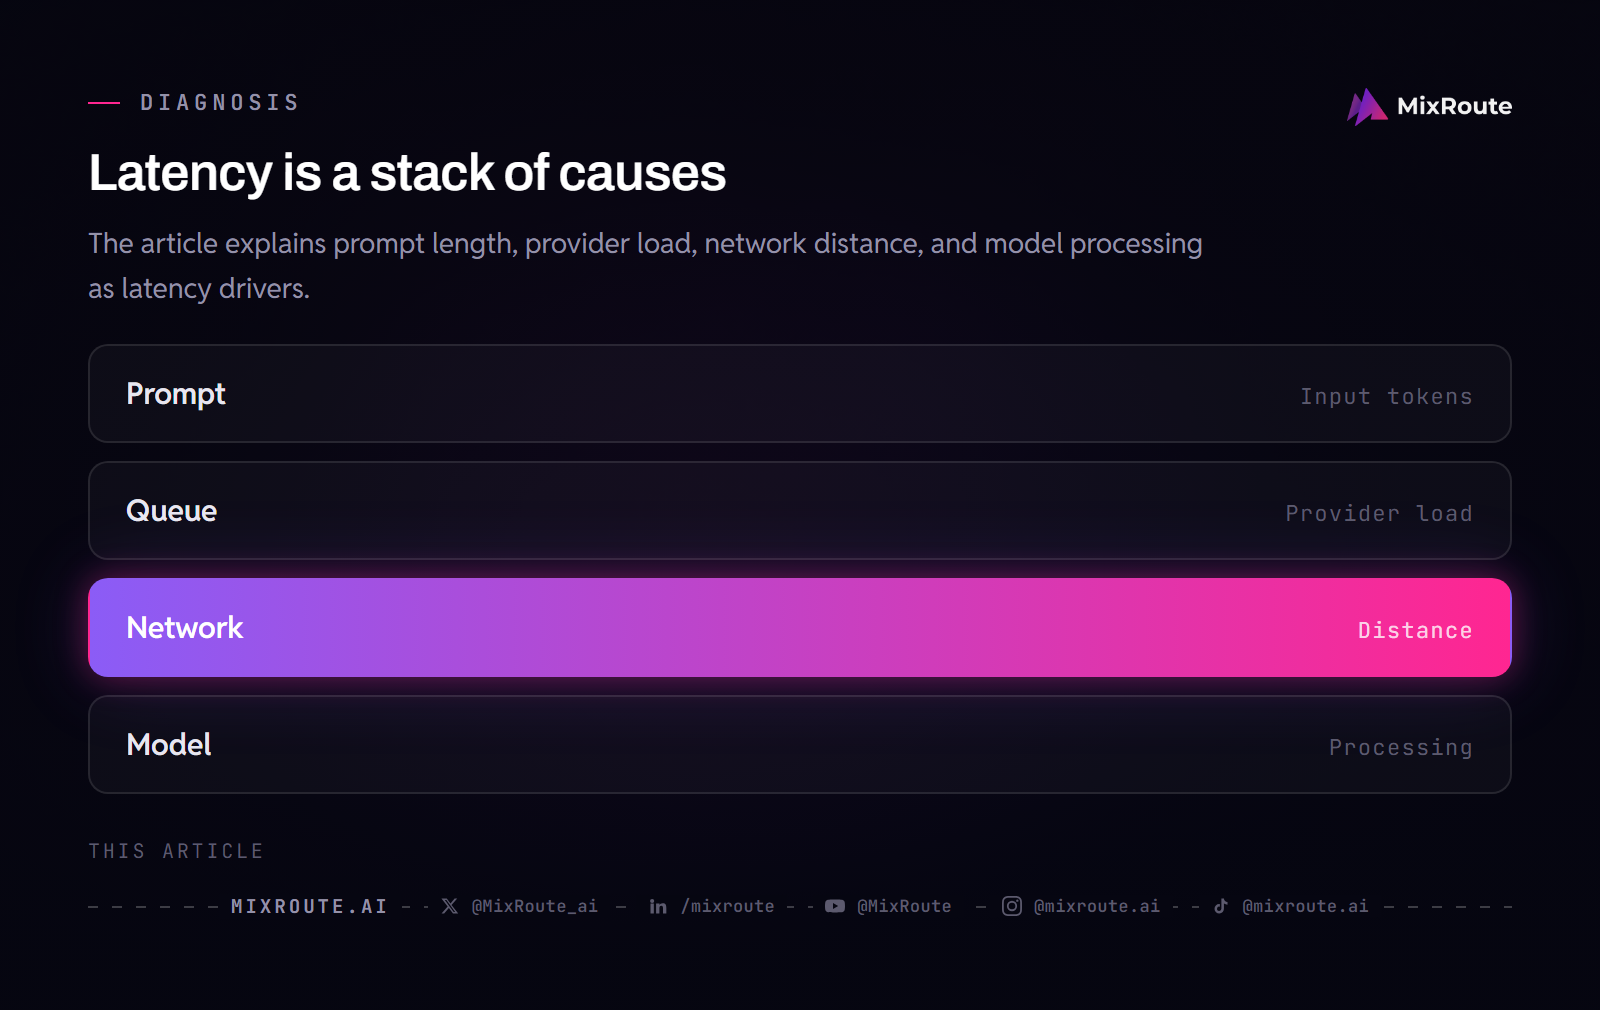Click the 'Provider load' label
1600x1010 pixels.
pos(1379,514)
